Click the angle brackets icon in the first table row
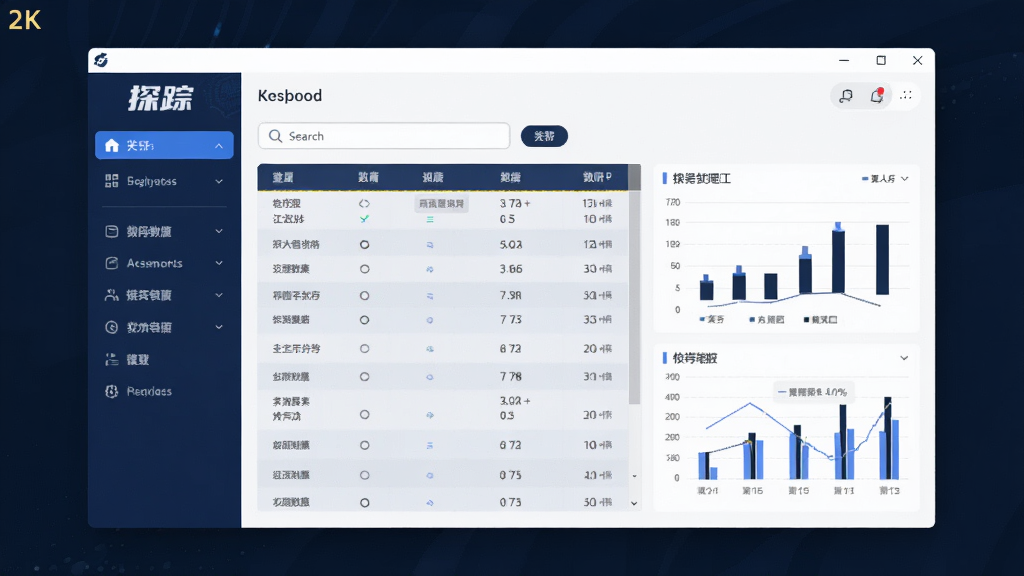The image size is (1024, 576). pos(364,204)
